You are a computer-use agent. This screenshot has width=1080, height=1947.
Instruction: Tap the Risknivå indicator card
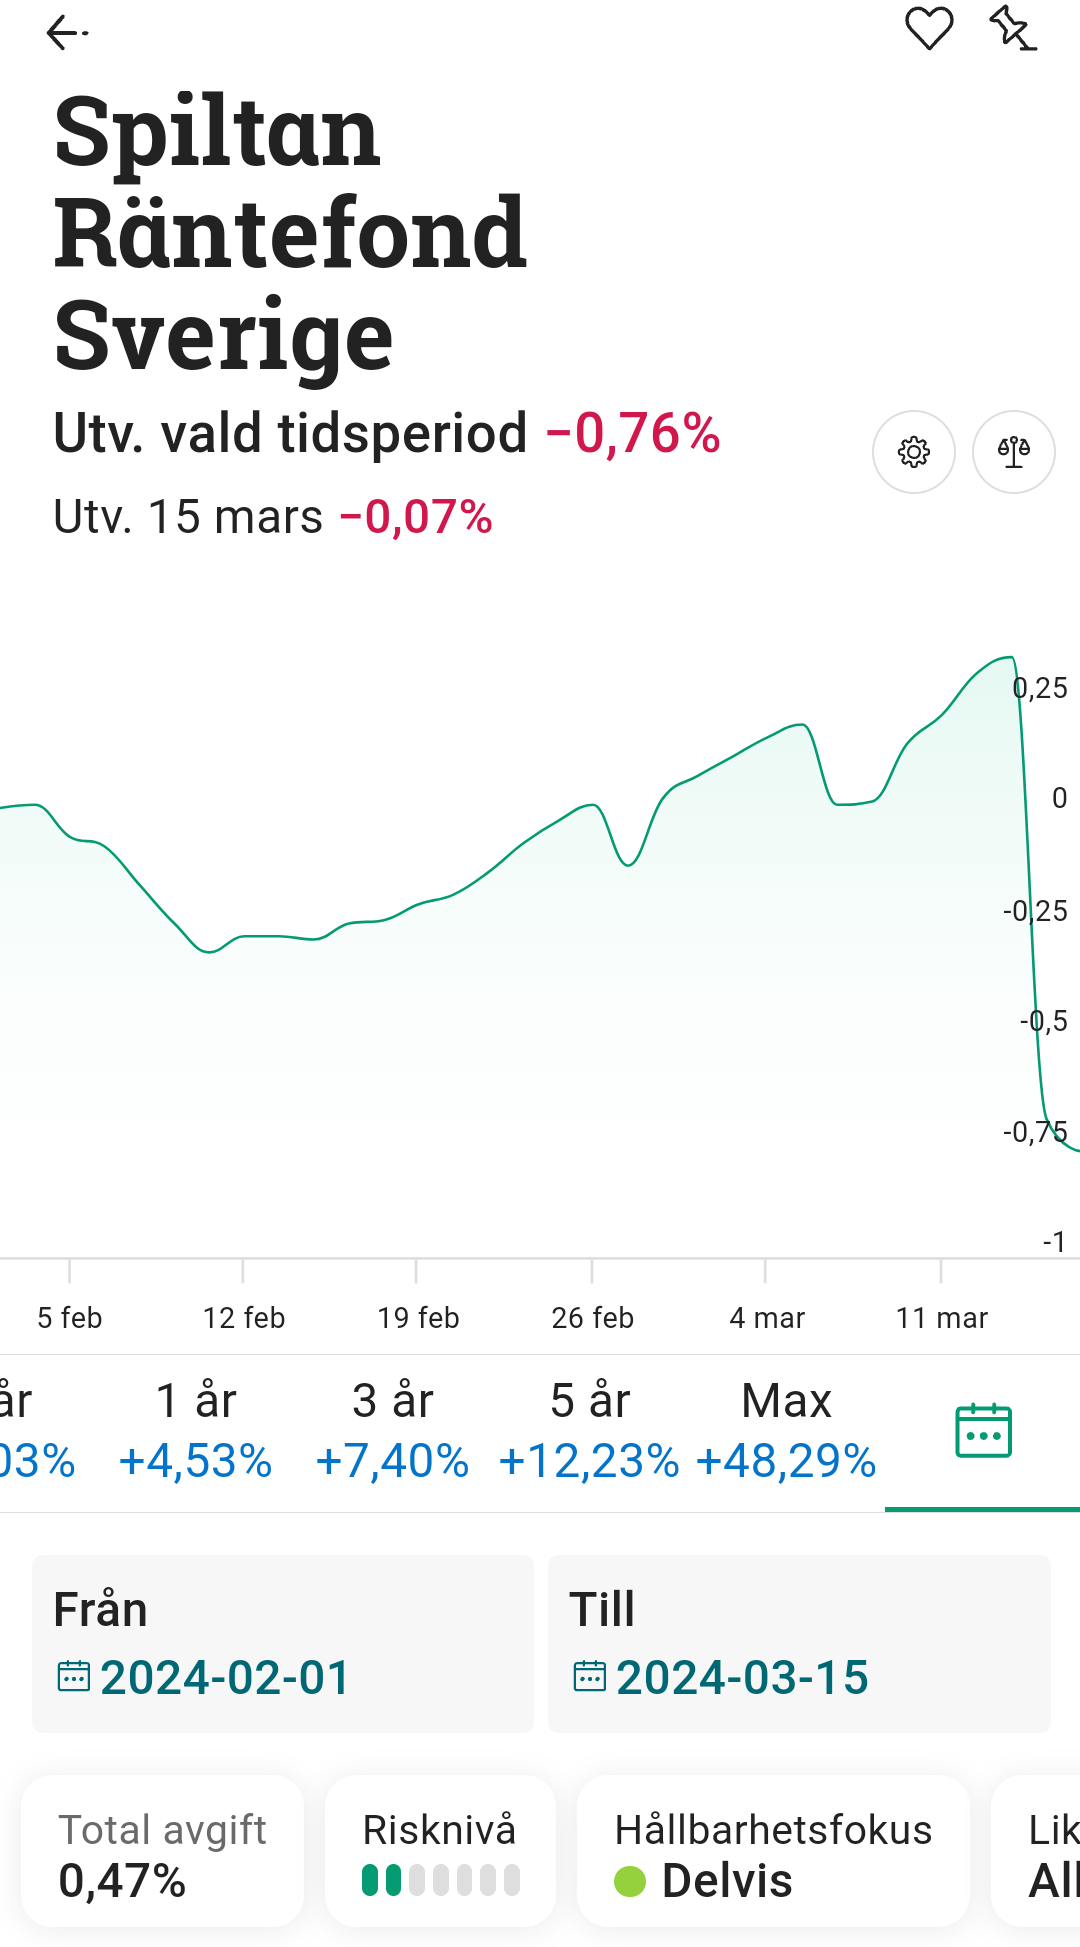coord(440,1854)
